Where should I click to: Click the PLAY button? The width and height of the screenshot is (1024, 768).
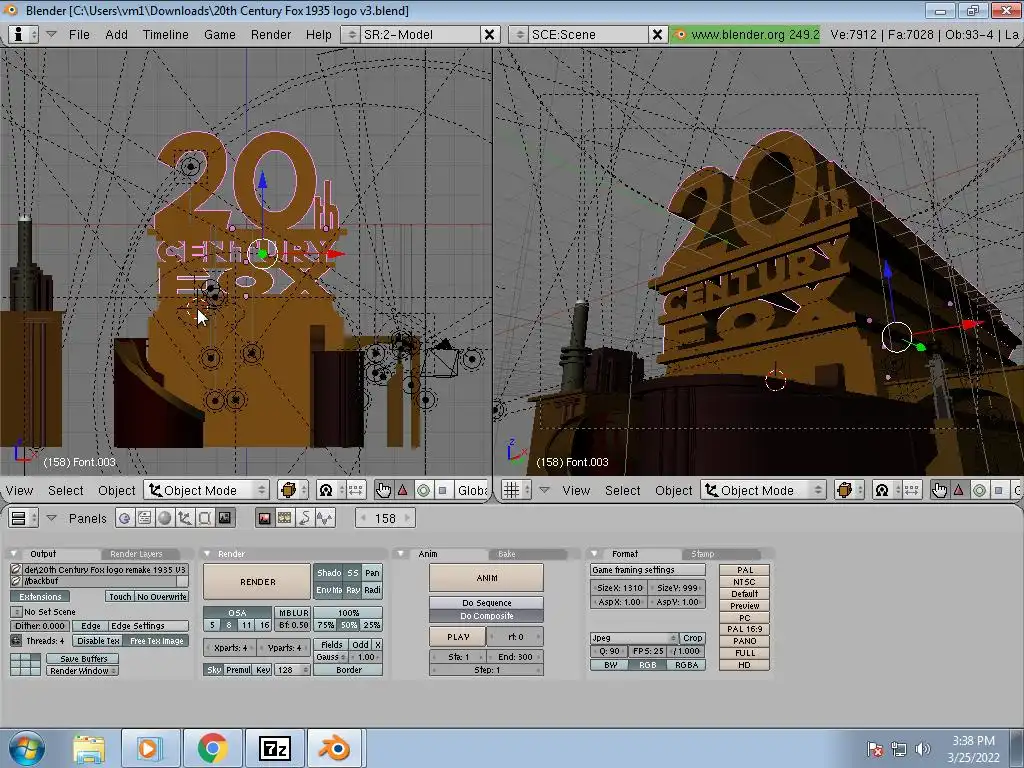coord(458,637)
